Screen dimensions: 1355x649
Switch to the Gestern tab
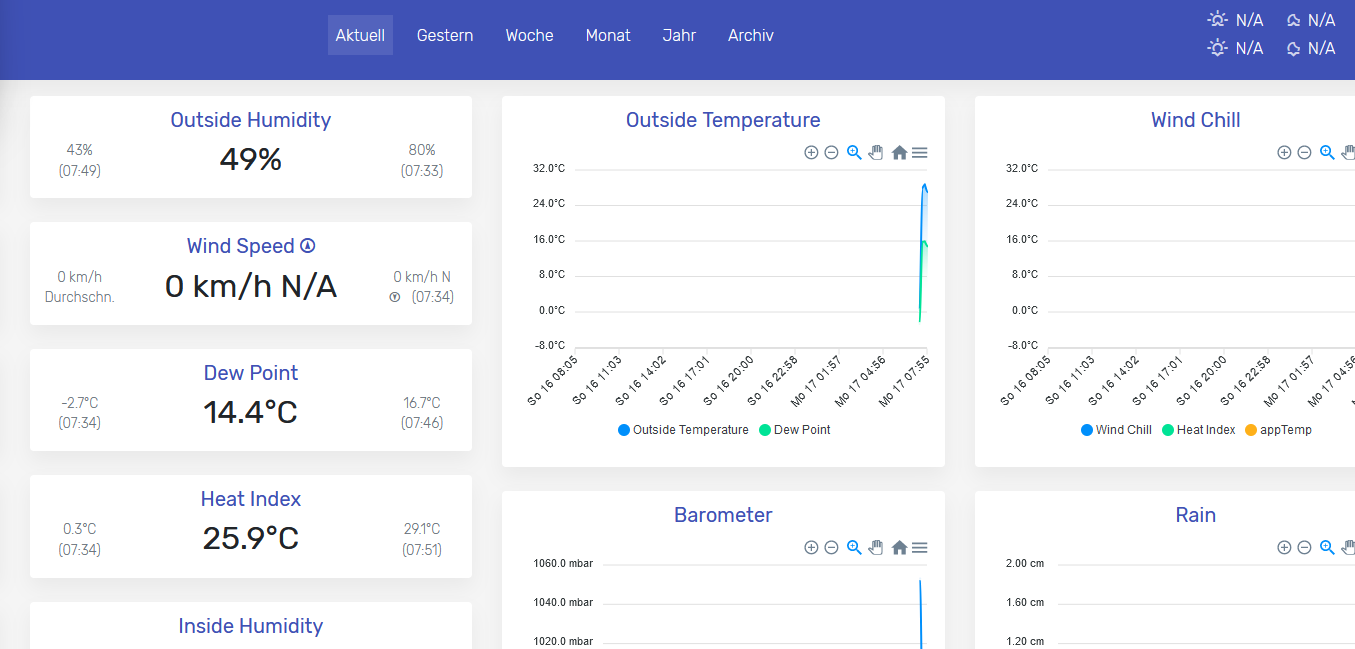click(x=444, y=35)
